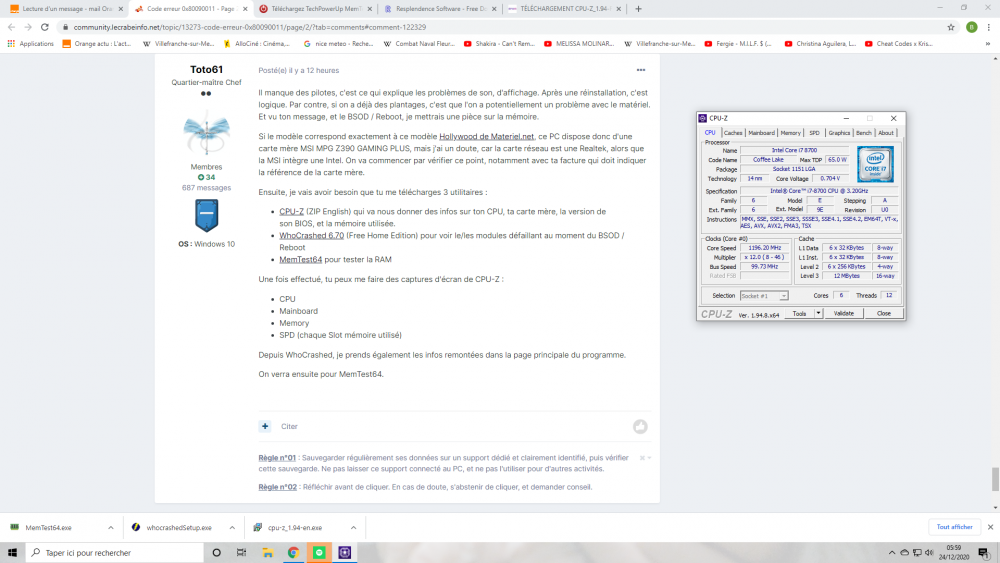Bookmark this page with the star icon

[951, 27]
